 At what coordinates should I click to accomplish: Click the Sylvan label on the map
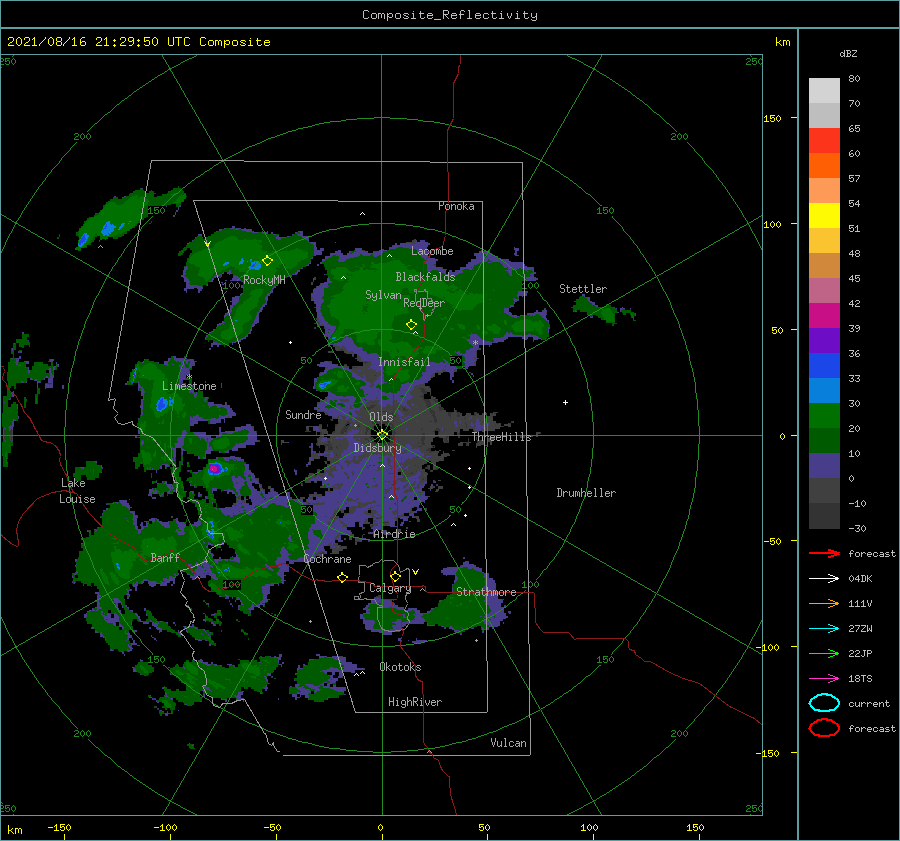point(383,295)
